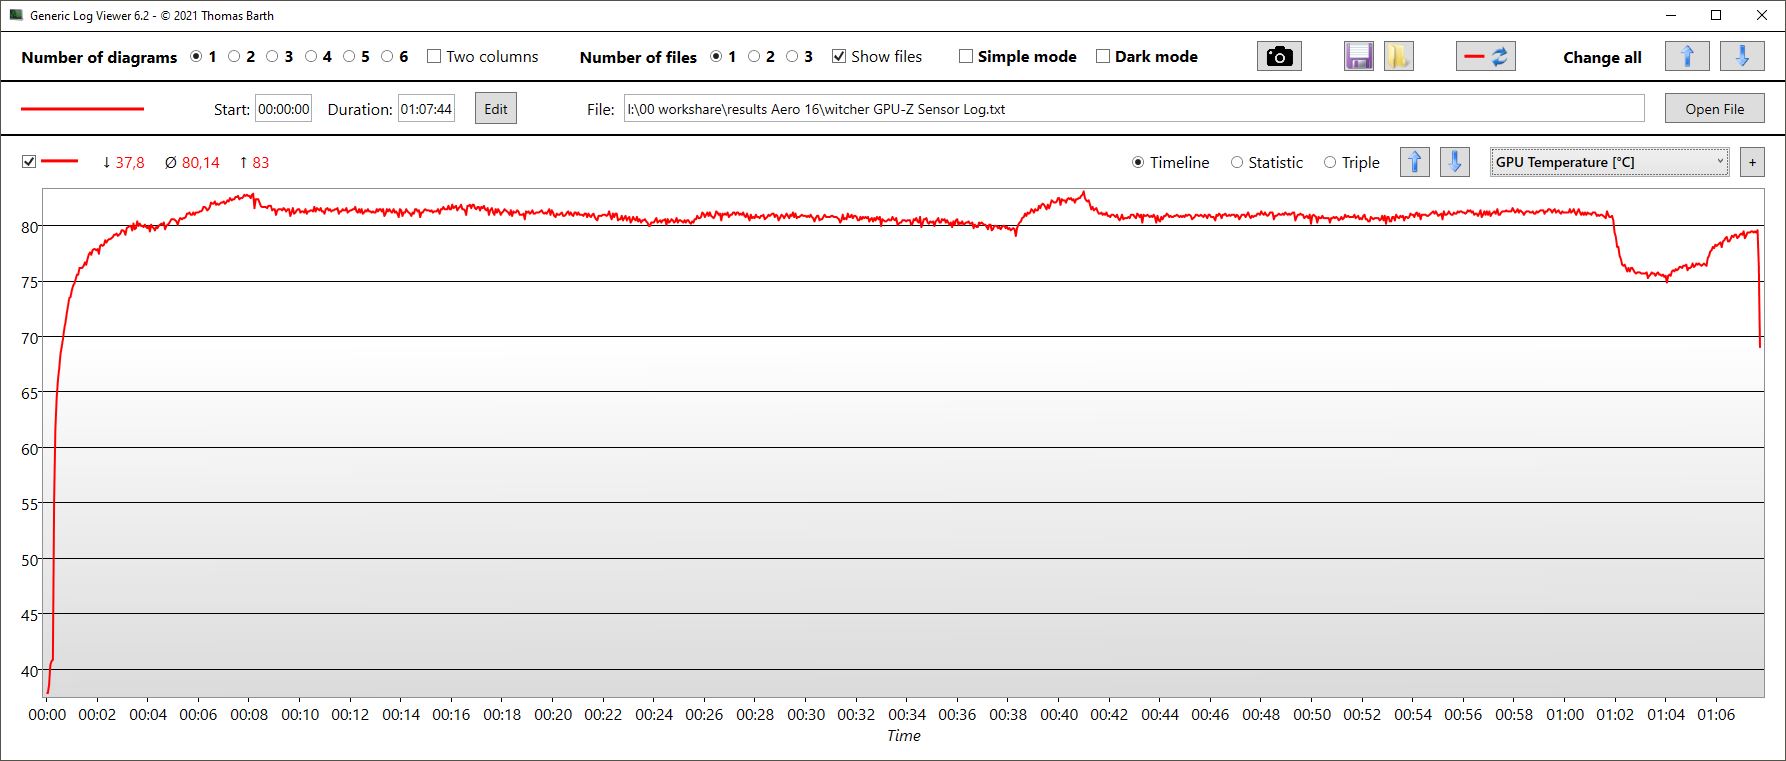Click the 00:00 label on the time axis
Screen dimensions: 1786x761
47,715
